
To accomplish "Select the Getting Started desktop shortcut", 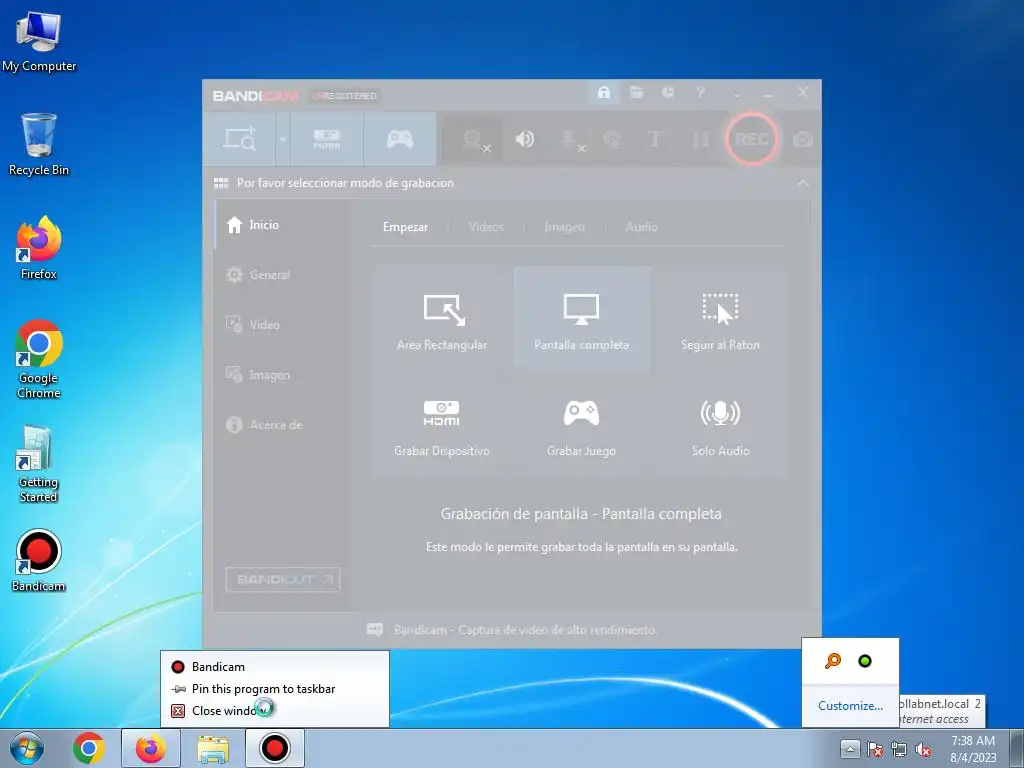I will point(39,464).
